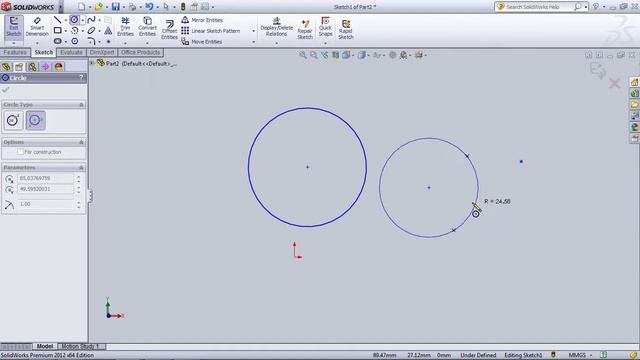The height and width of the screenshot is (360, 640).
Task: Expand the Linear Sketch Pattern dropdown arrow
Action: (253, 31)
